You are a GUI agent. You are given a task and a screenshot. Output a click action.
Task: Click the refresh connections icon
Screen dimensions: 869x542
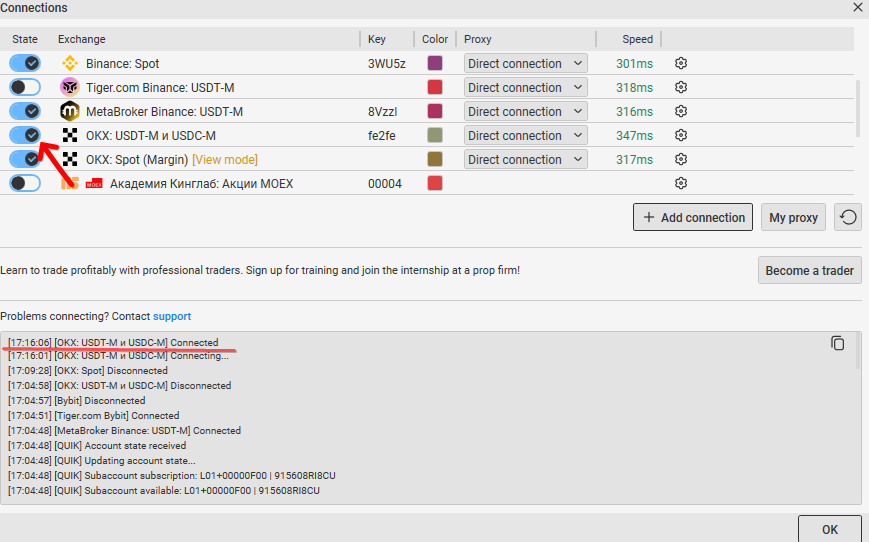[x=848, y=217]
